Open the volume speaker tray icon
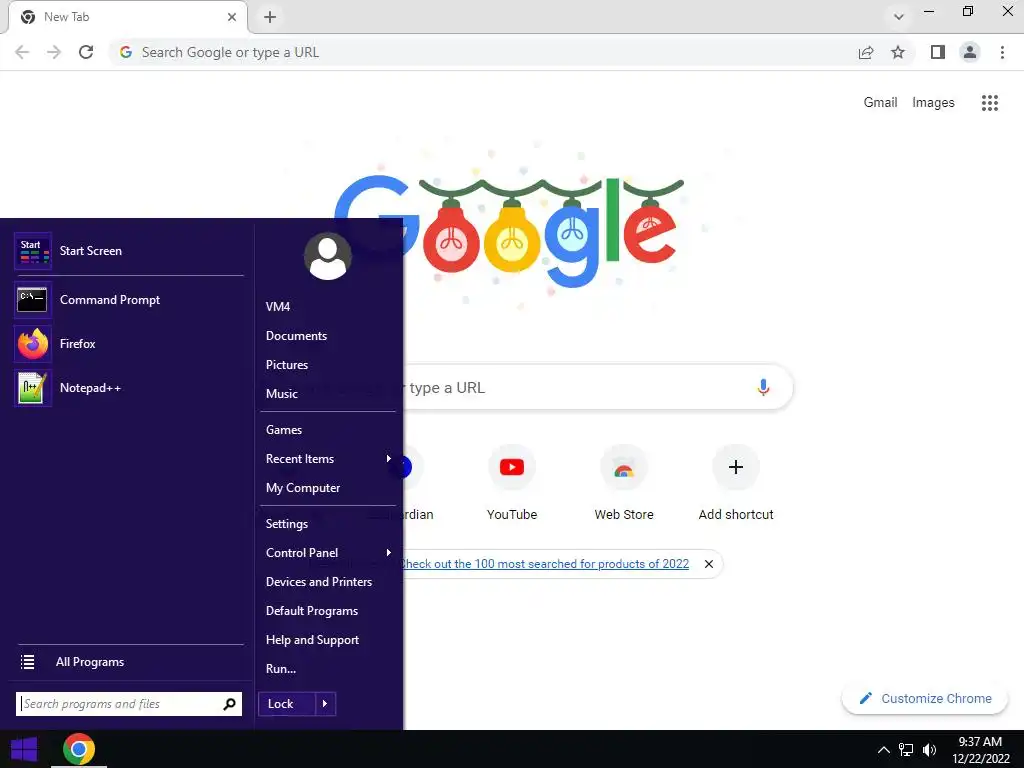1024x768 pixels. [929, 750]
